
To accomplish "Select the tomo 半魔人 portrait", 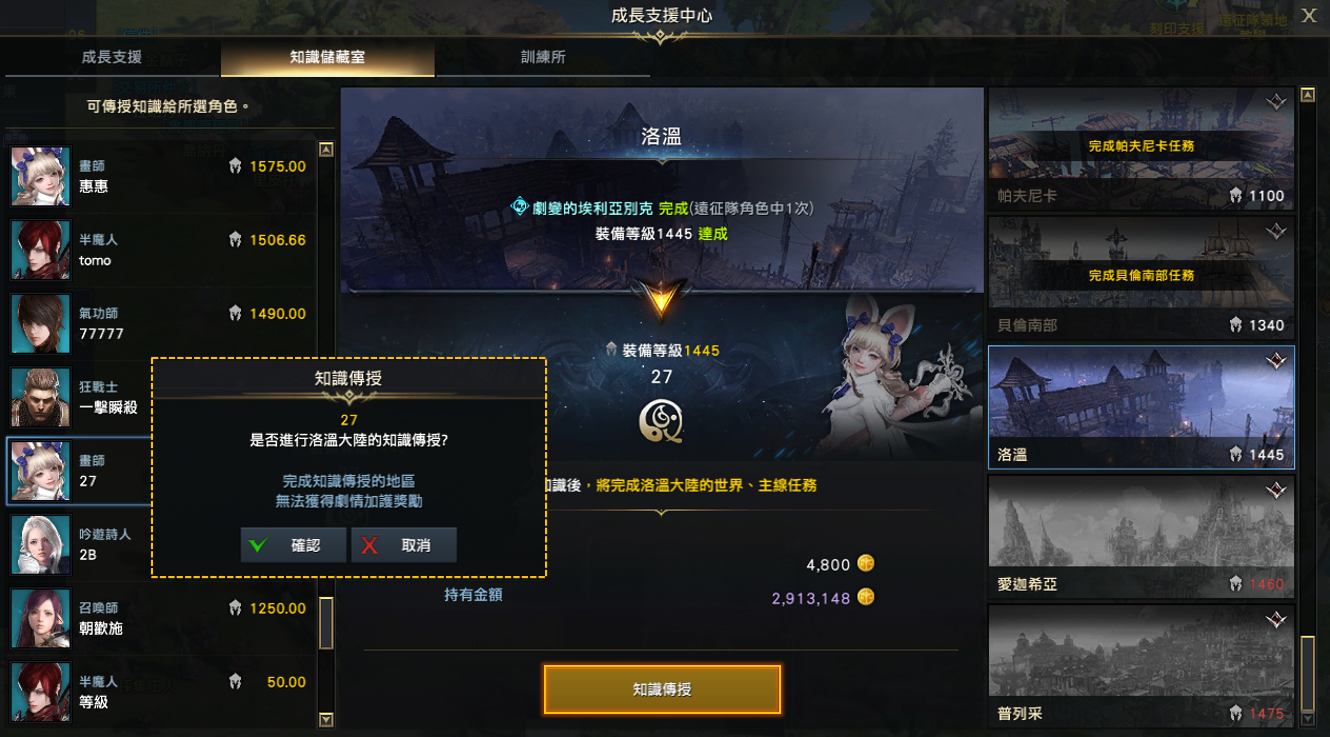I will (41, 250).
